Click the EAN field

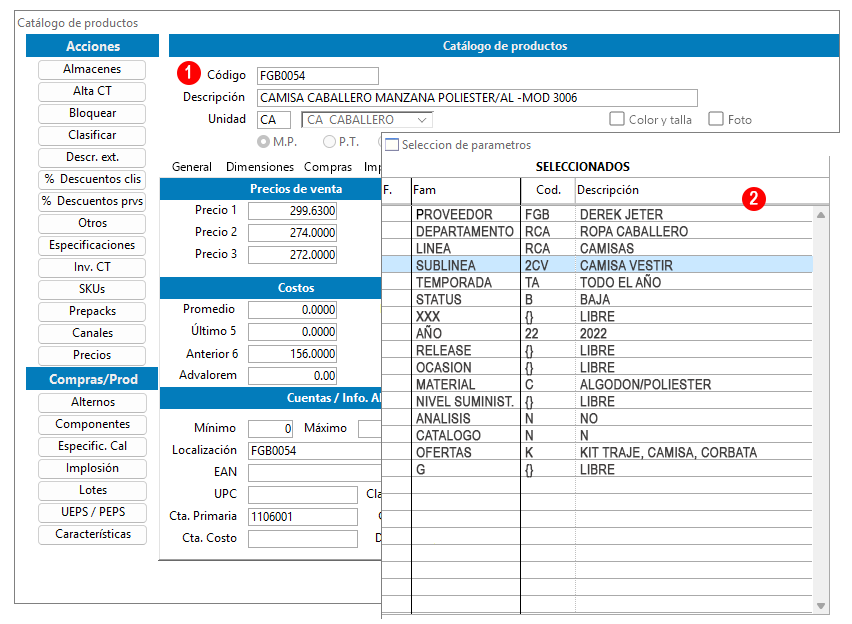coord(315,473)
